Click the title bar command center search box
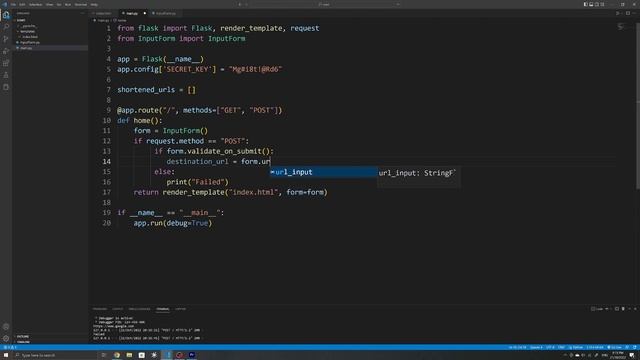The image size is (640, 360). point(325,4)
